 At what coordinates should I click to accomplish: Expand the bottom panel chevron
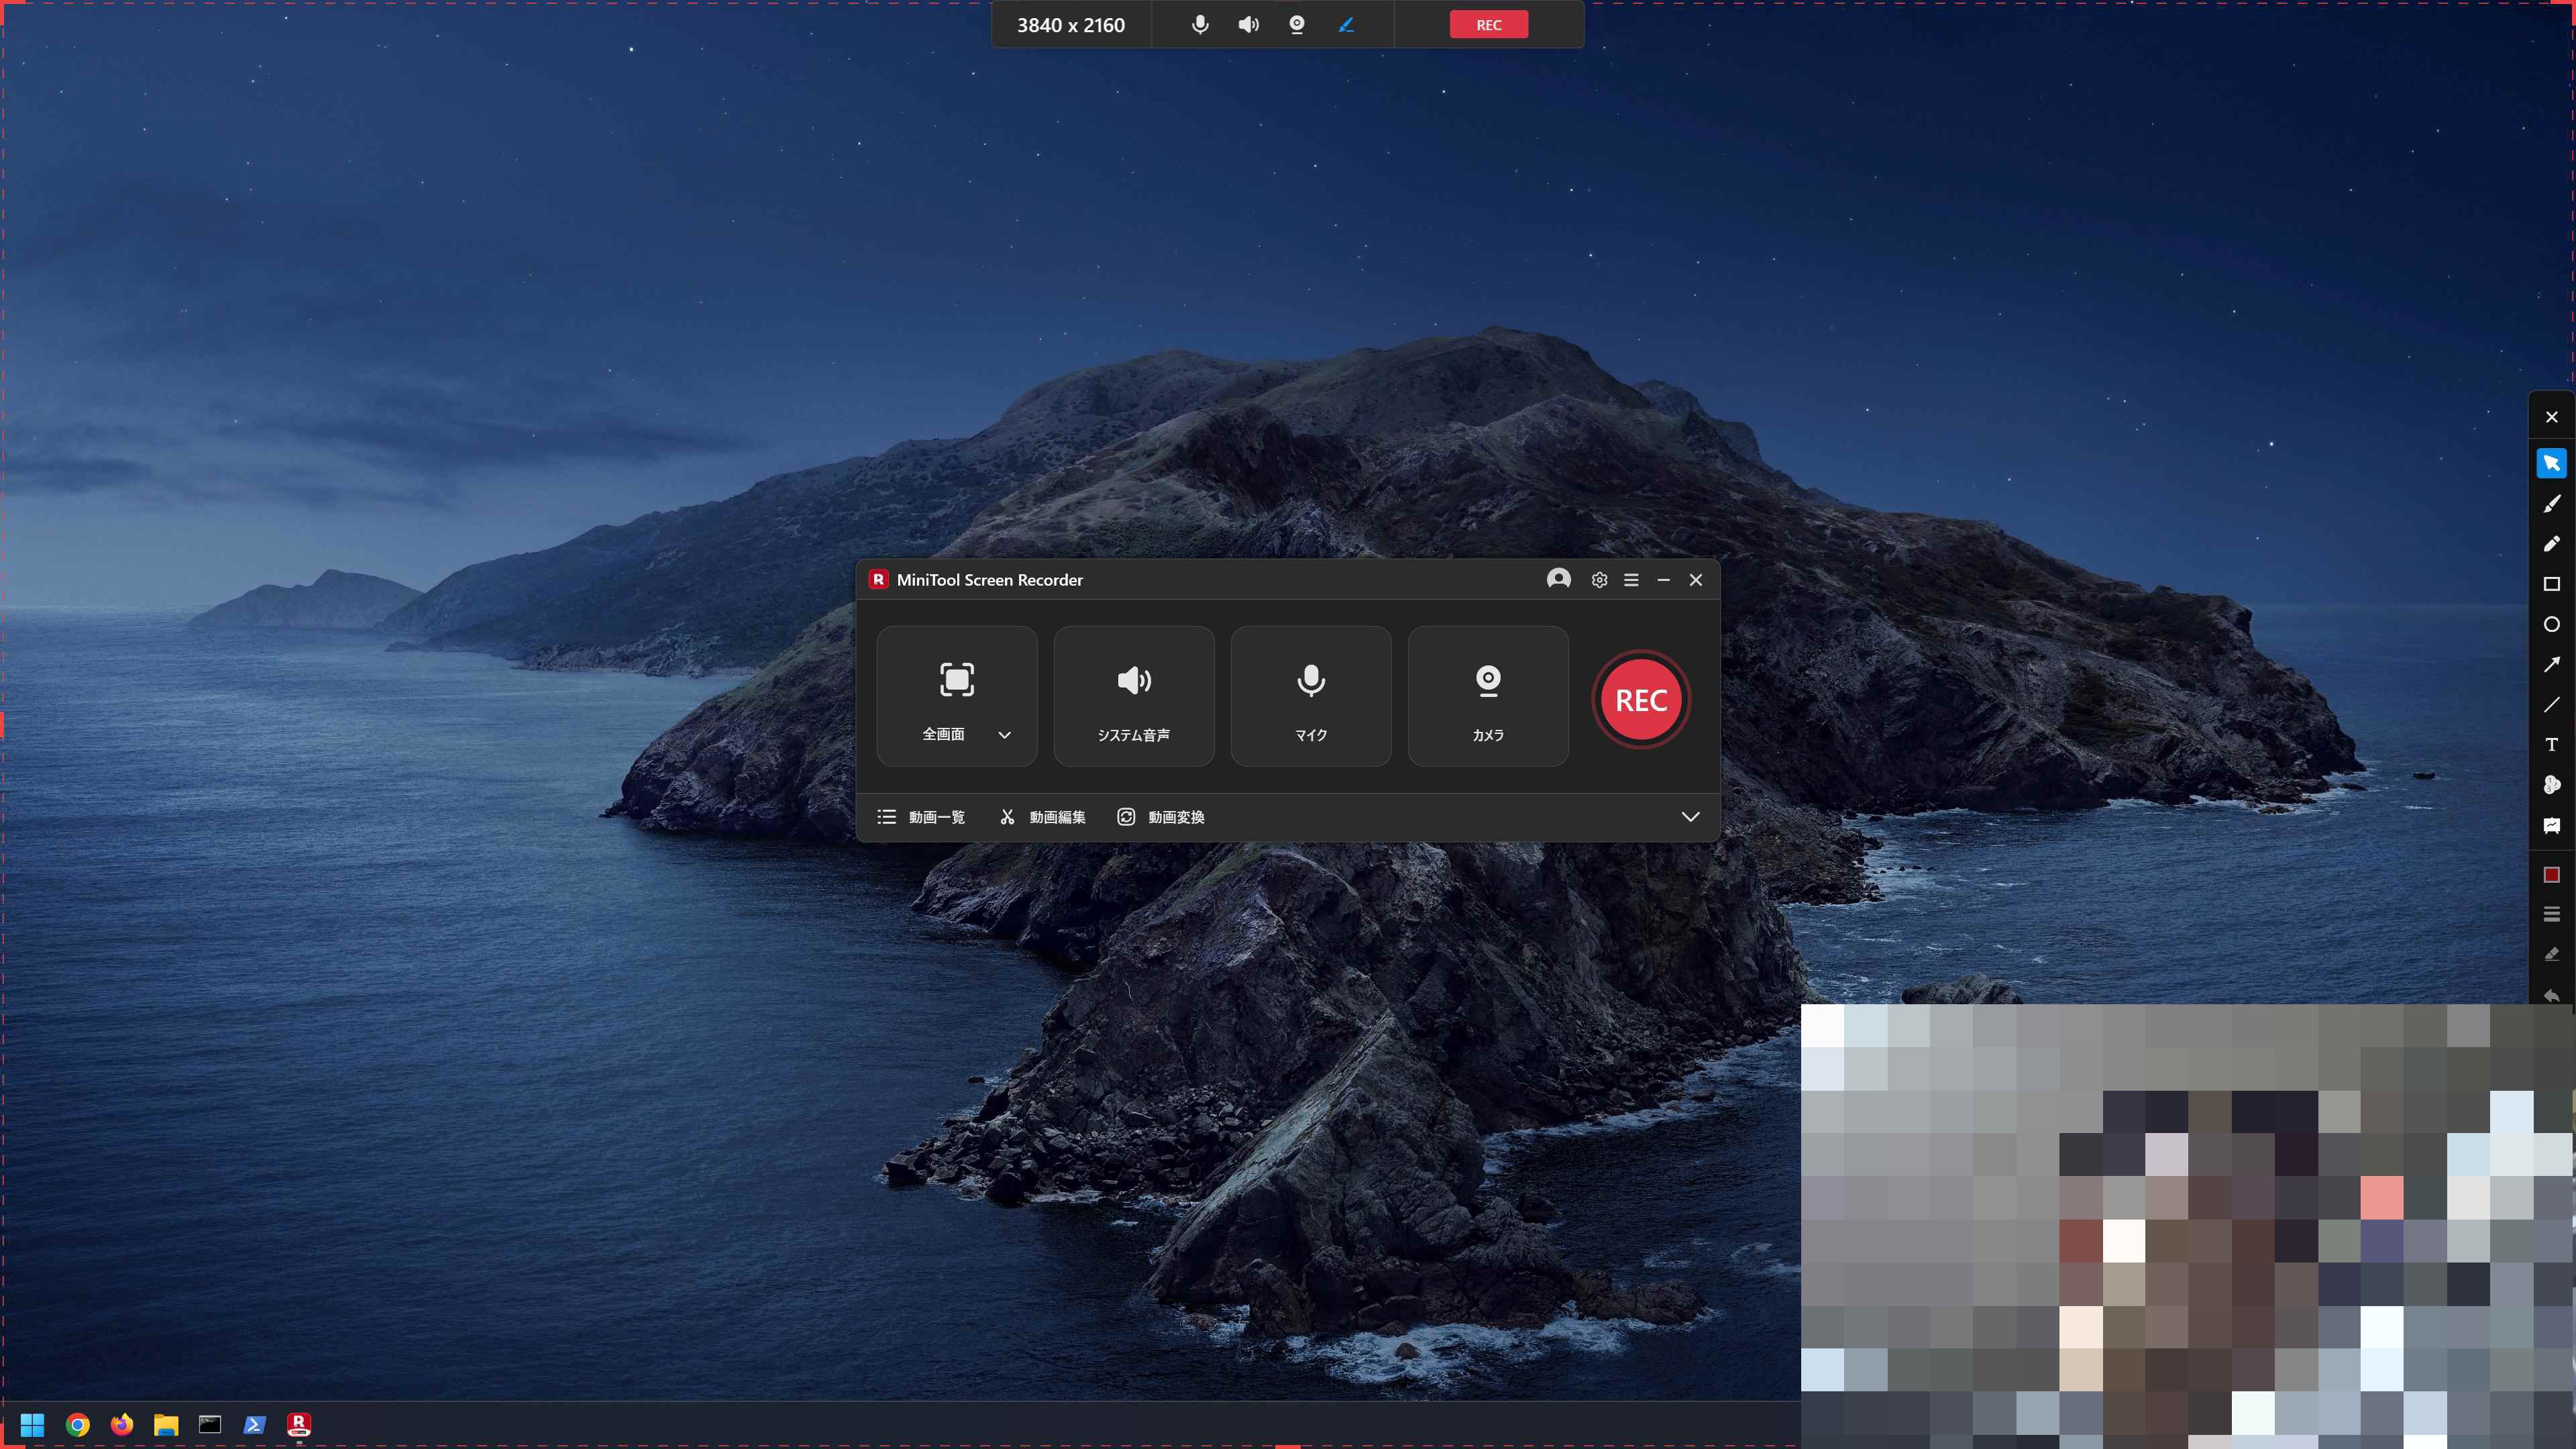click(x=1690, y=817)
